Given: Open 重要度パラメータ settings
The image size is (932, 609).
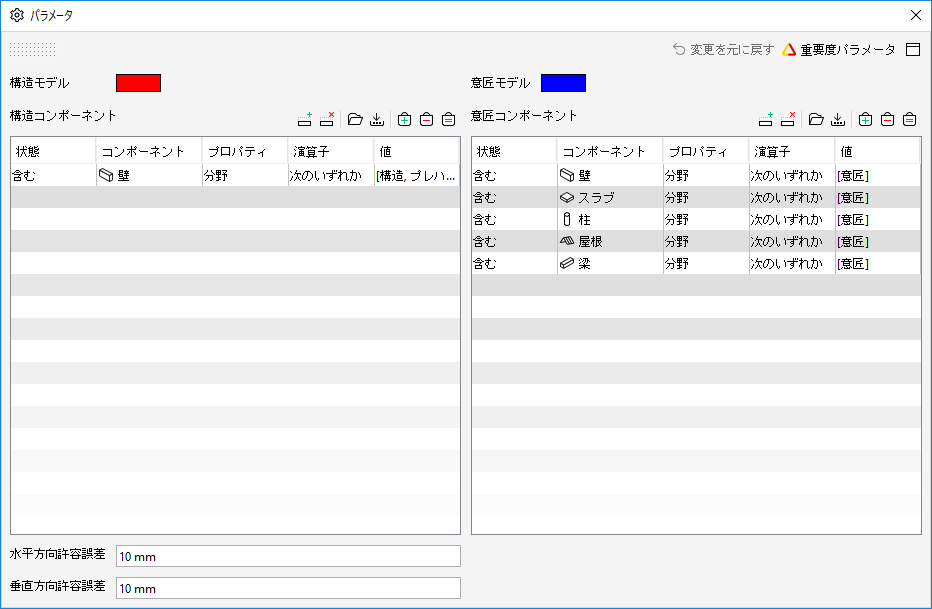Looking at the screenshot, I should click(839, 49).
